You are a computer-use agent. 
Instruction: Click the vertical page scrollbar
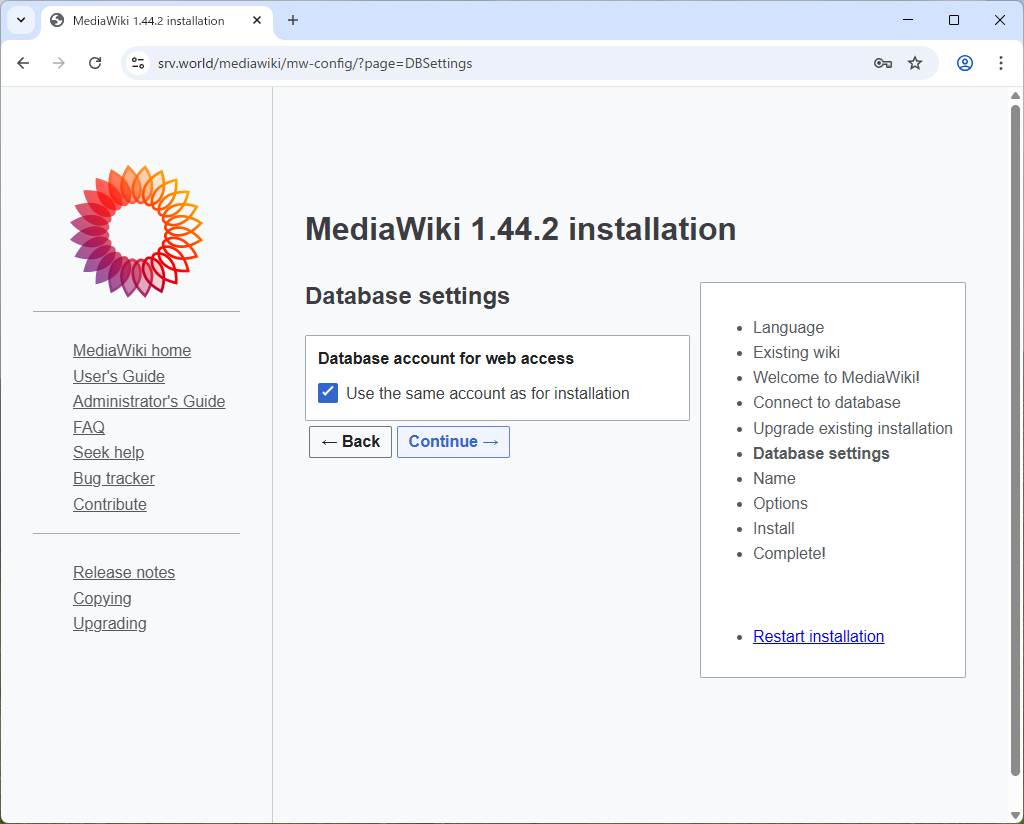pyautogui.click(x=1016, y=440)
